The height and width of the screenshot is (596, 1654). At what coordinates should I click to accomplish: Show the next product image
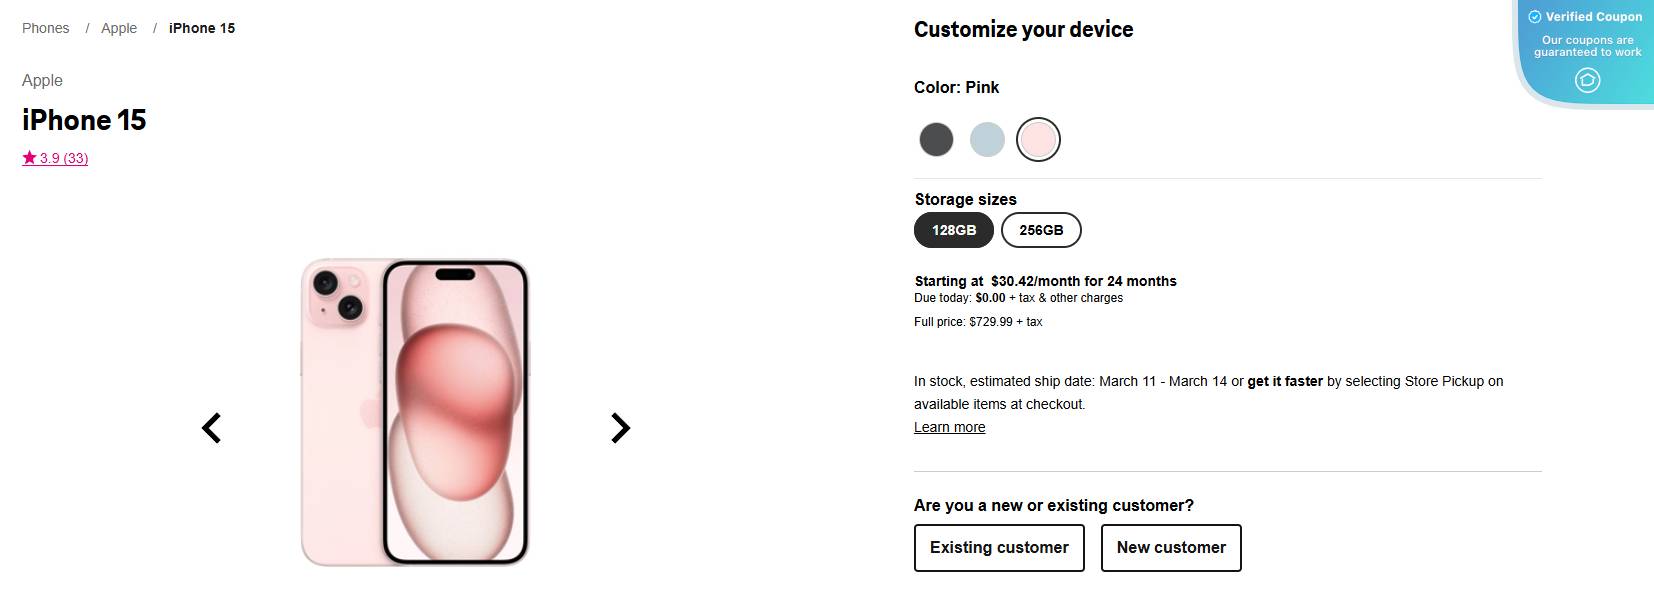pos(620,427)
